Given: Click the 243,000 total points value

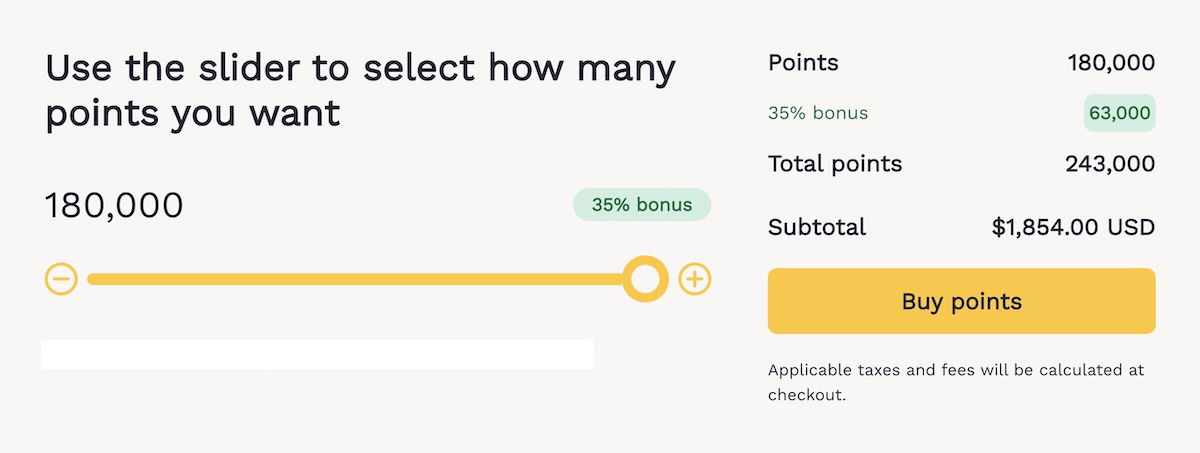Looking at the screenshot, I should (x=1110, y=164).
